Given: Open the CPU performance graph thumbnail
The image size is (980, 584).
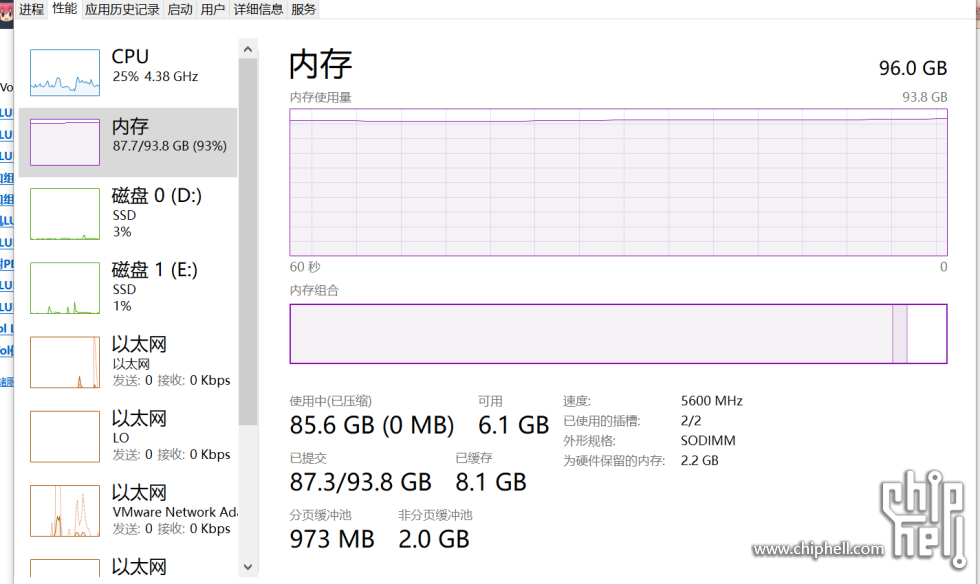Looking at the screenshot, I should pyautogui.click(x=65, y=72).
